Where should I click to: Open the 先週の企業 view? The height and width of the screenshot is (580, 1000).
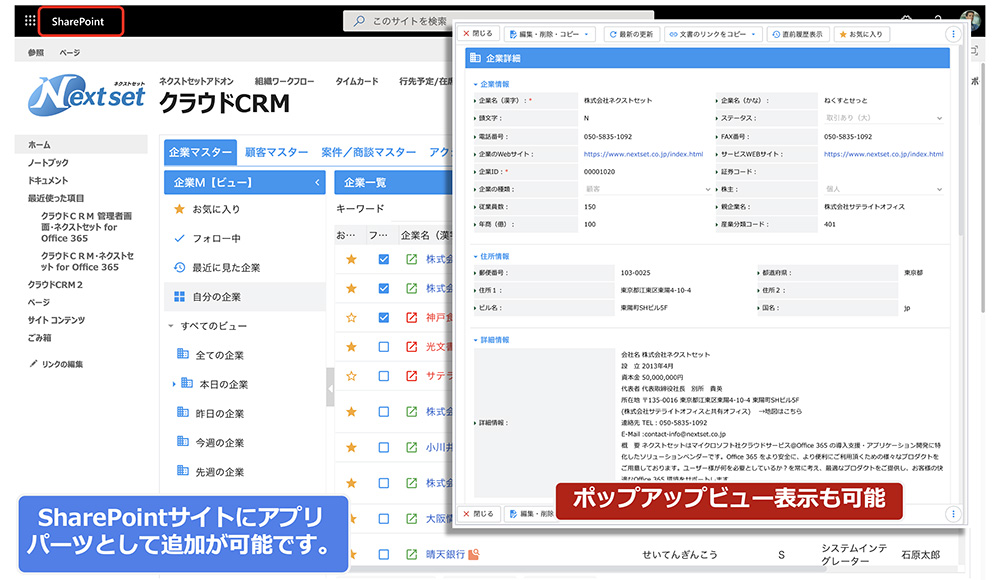[x=210, y=472]
